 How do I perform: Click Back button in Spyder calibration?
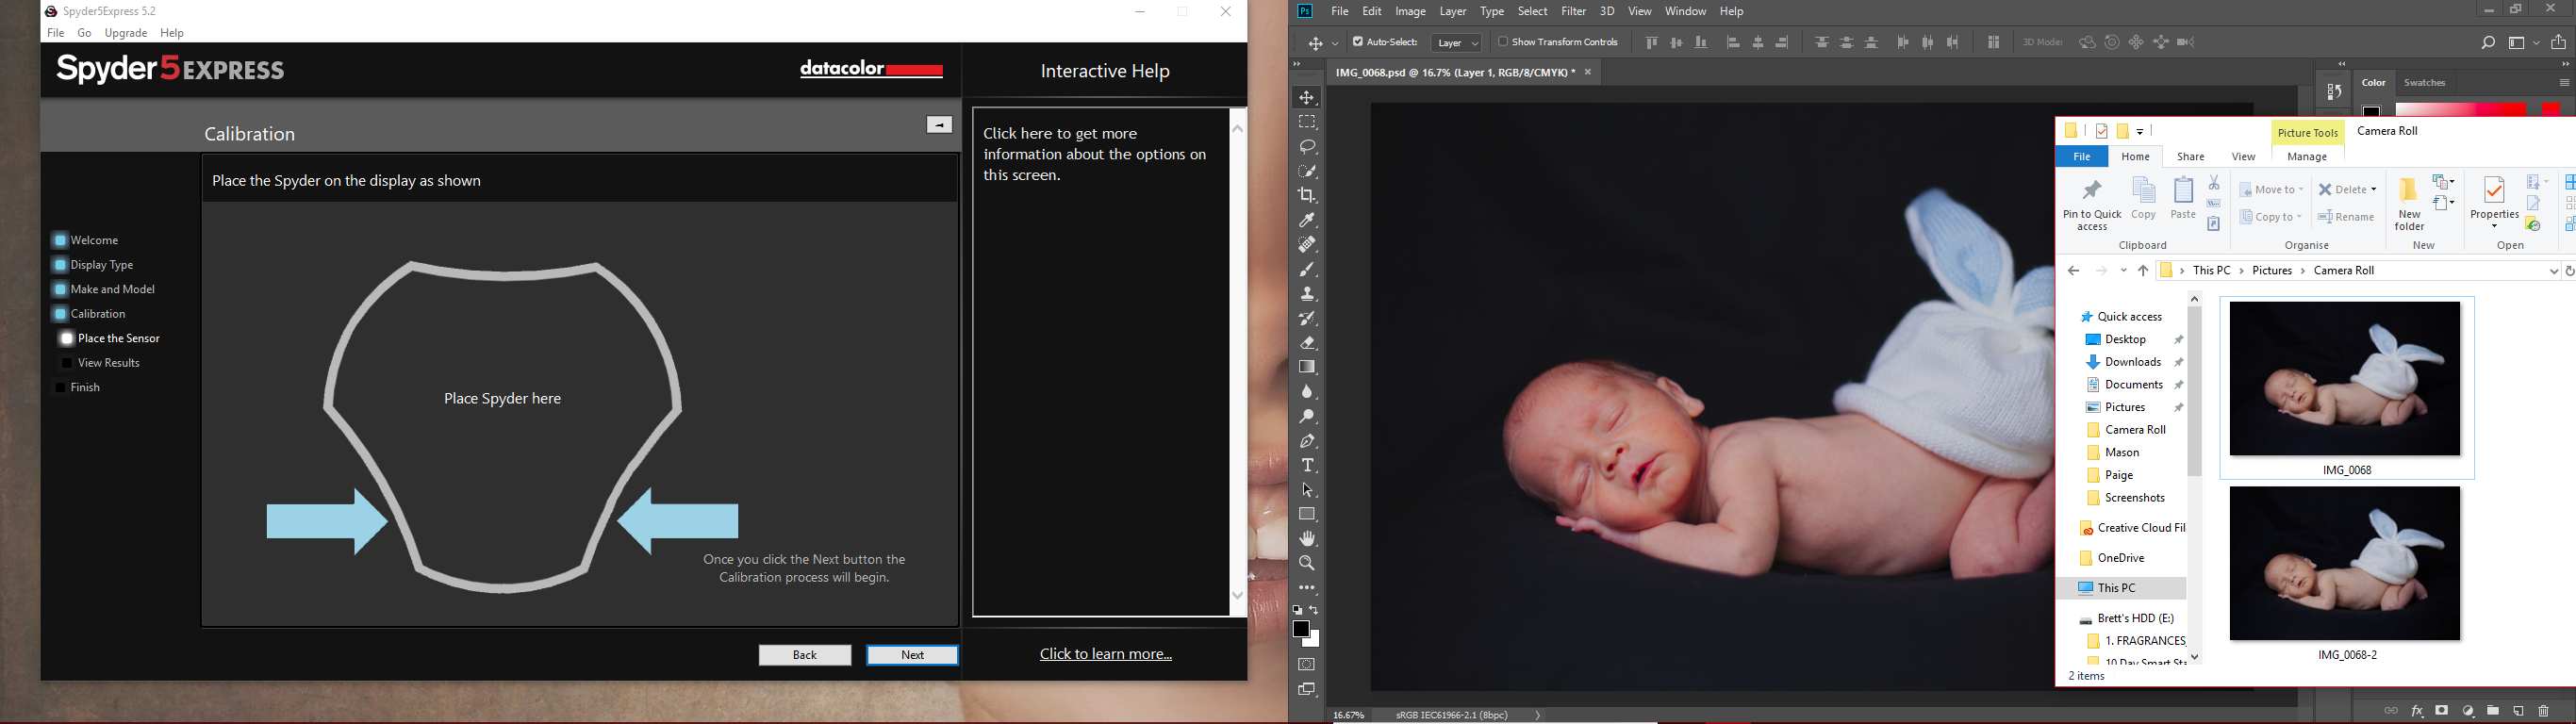(805, 655)
